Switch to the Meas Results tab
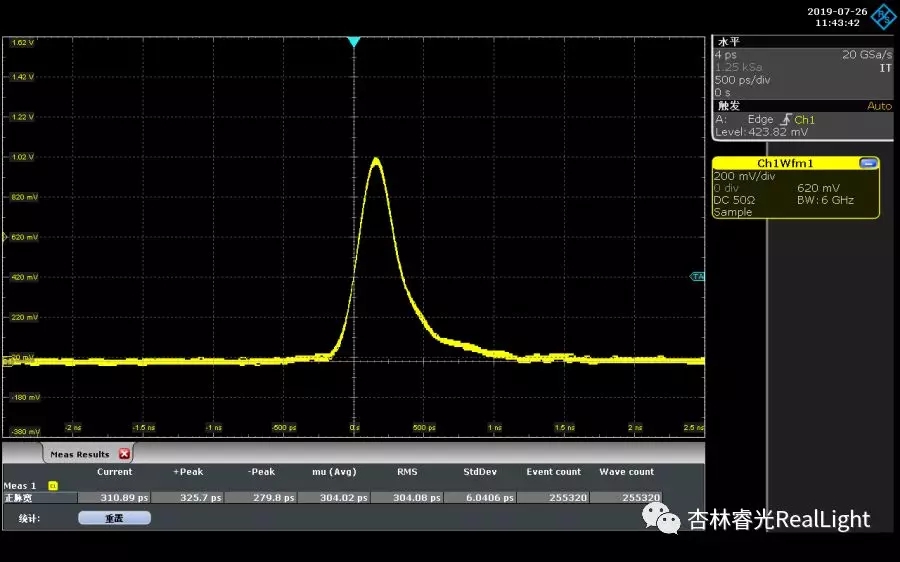This screenshot has height=562, width=900. point(80,455)
